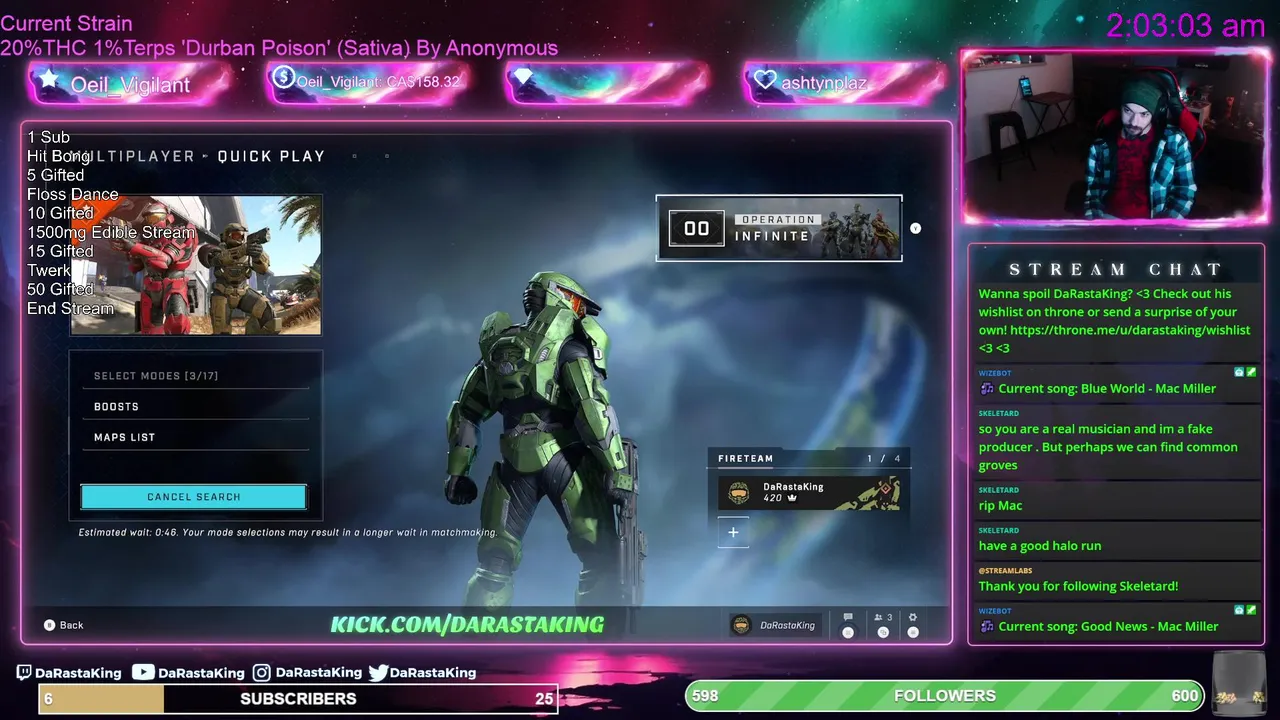Screen dimensions: 1280x720
Task: Click the crown icon next to 420
Action: click(x=792, y=498)
